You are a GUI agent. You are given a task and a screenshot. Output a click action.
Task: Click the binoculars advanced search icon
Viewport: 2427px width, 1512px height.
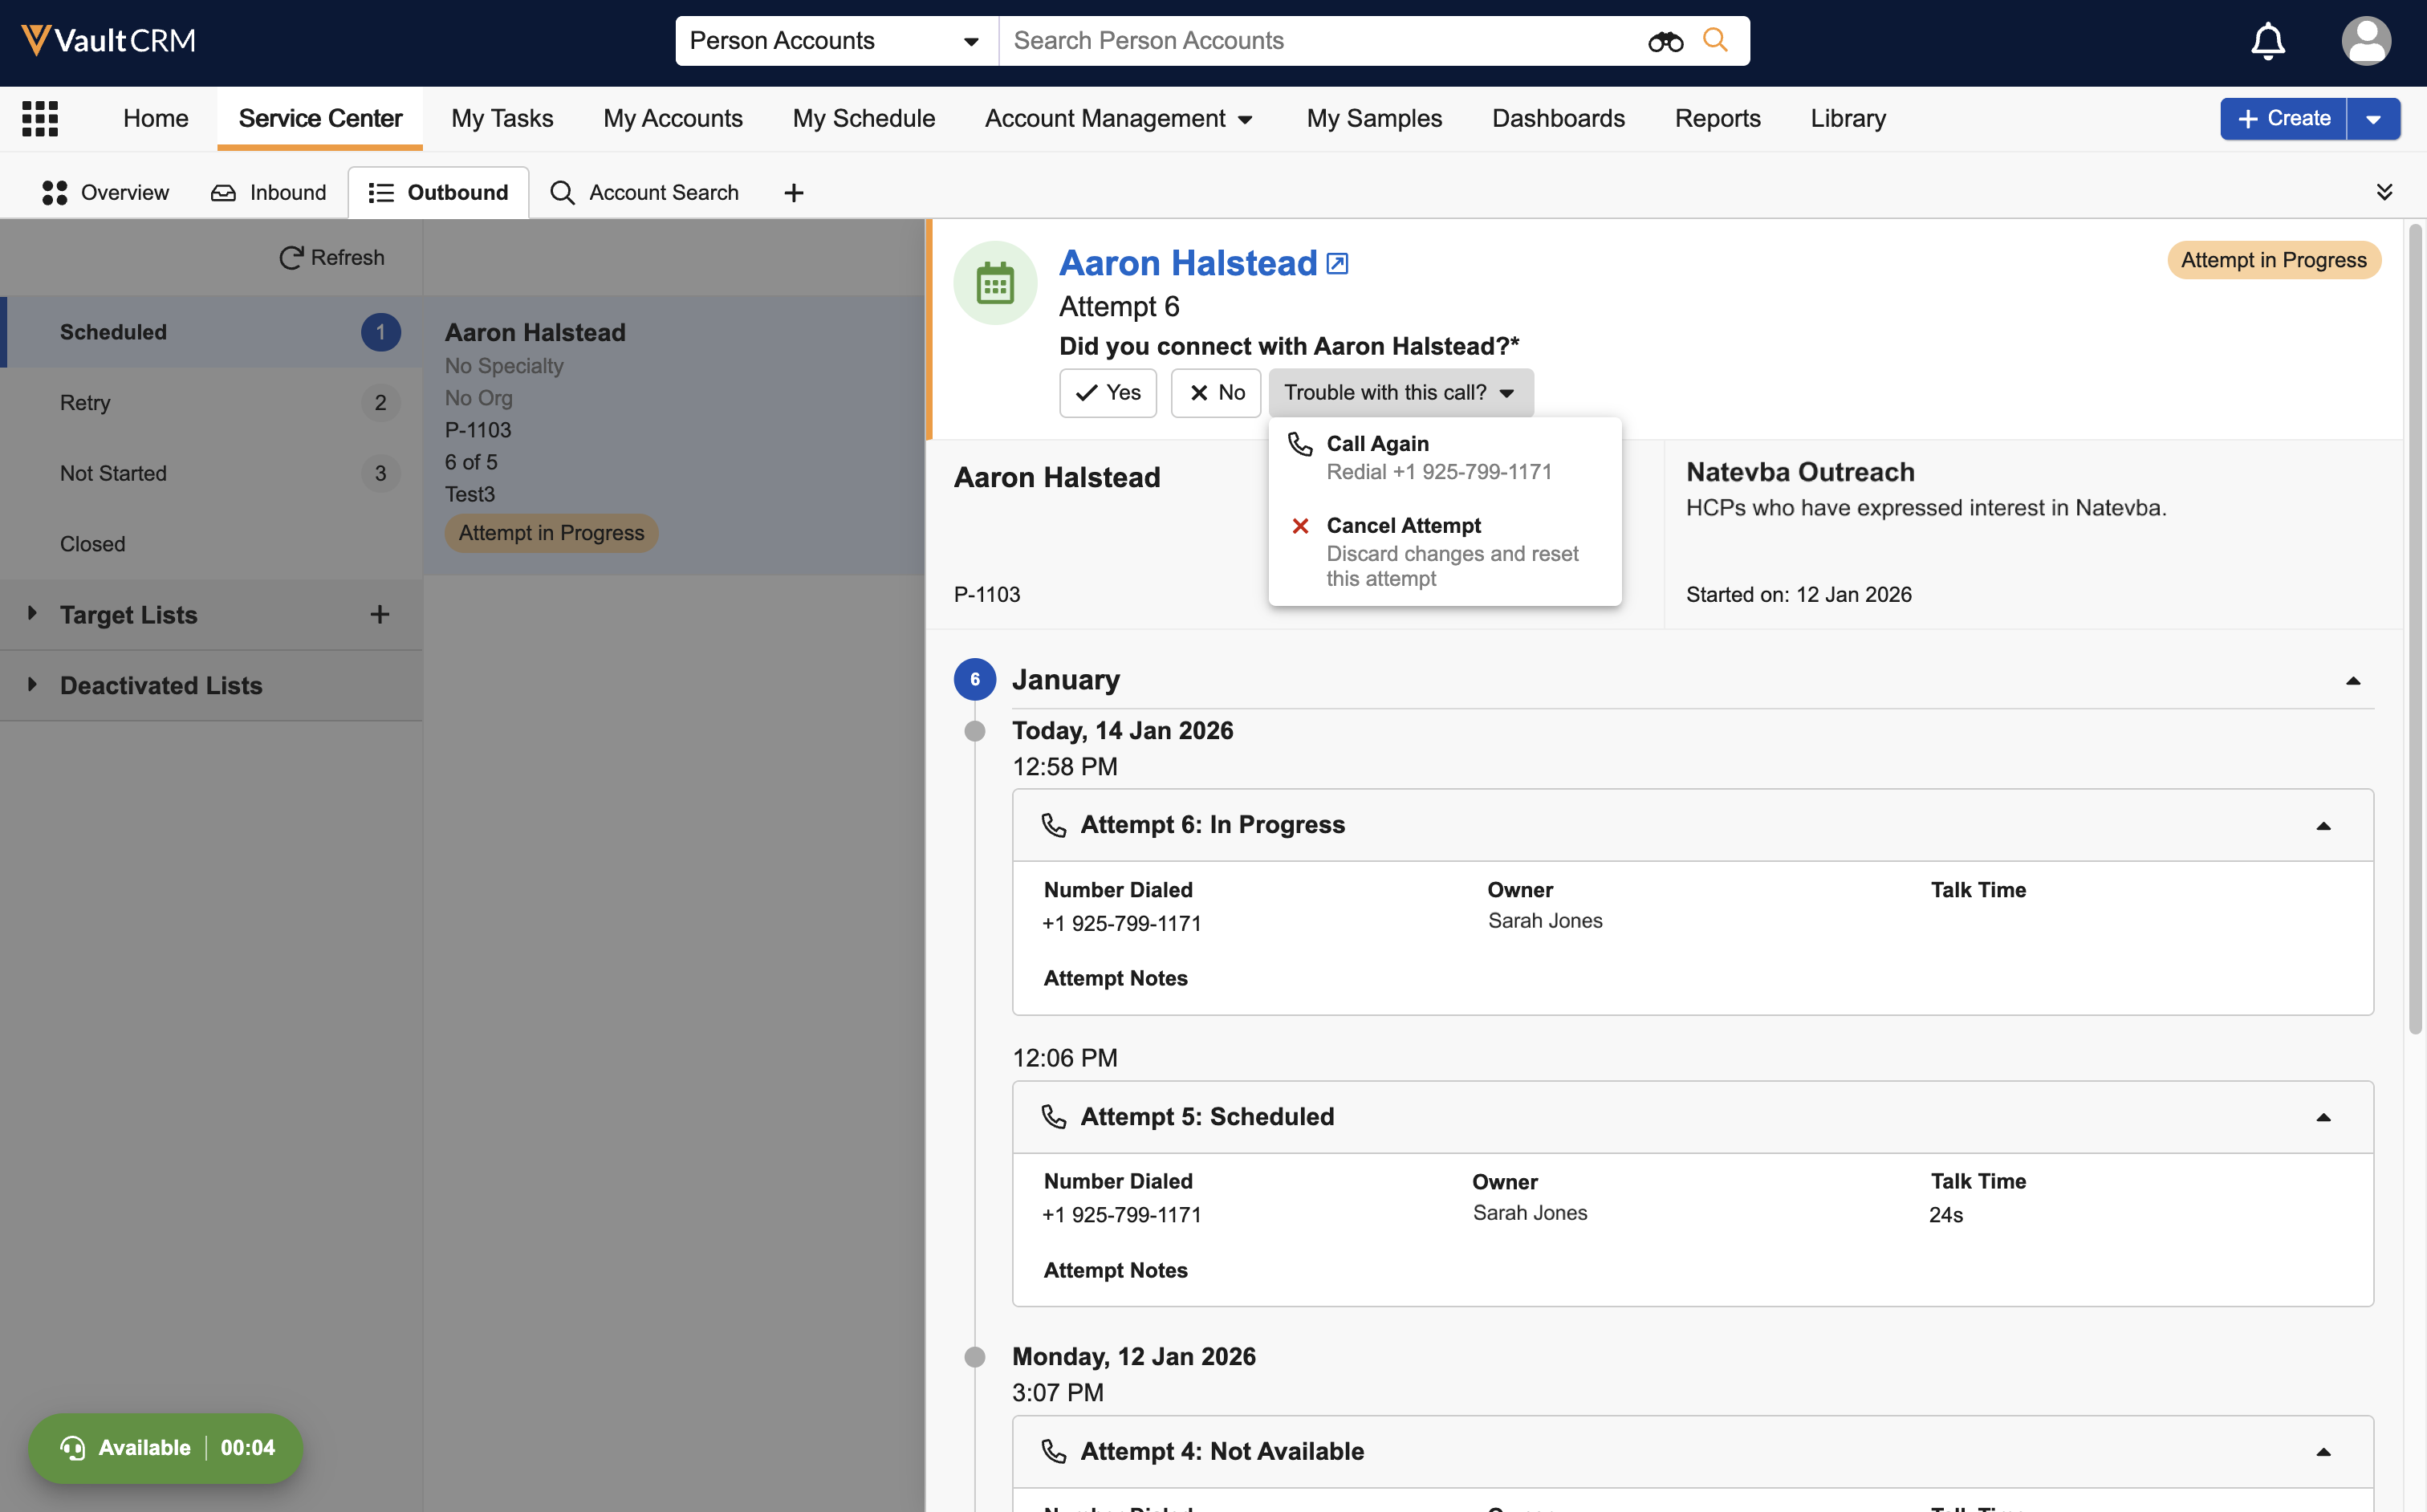(x=1665, y=41)
